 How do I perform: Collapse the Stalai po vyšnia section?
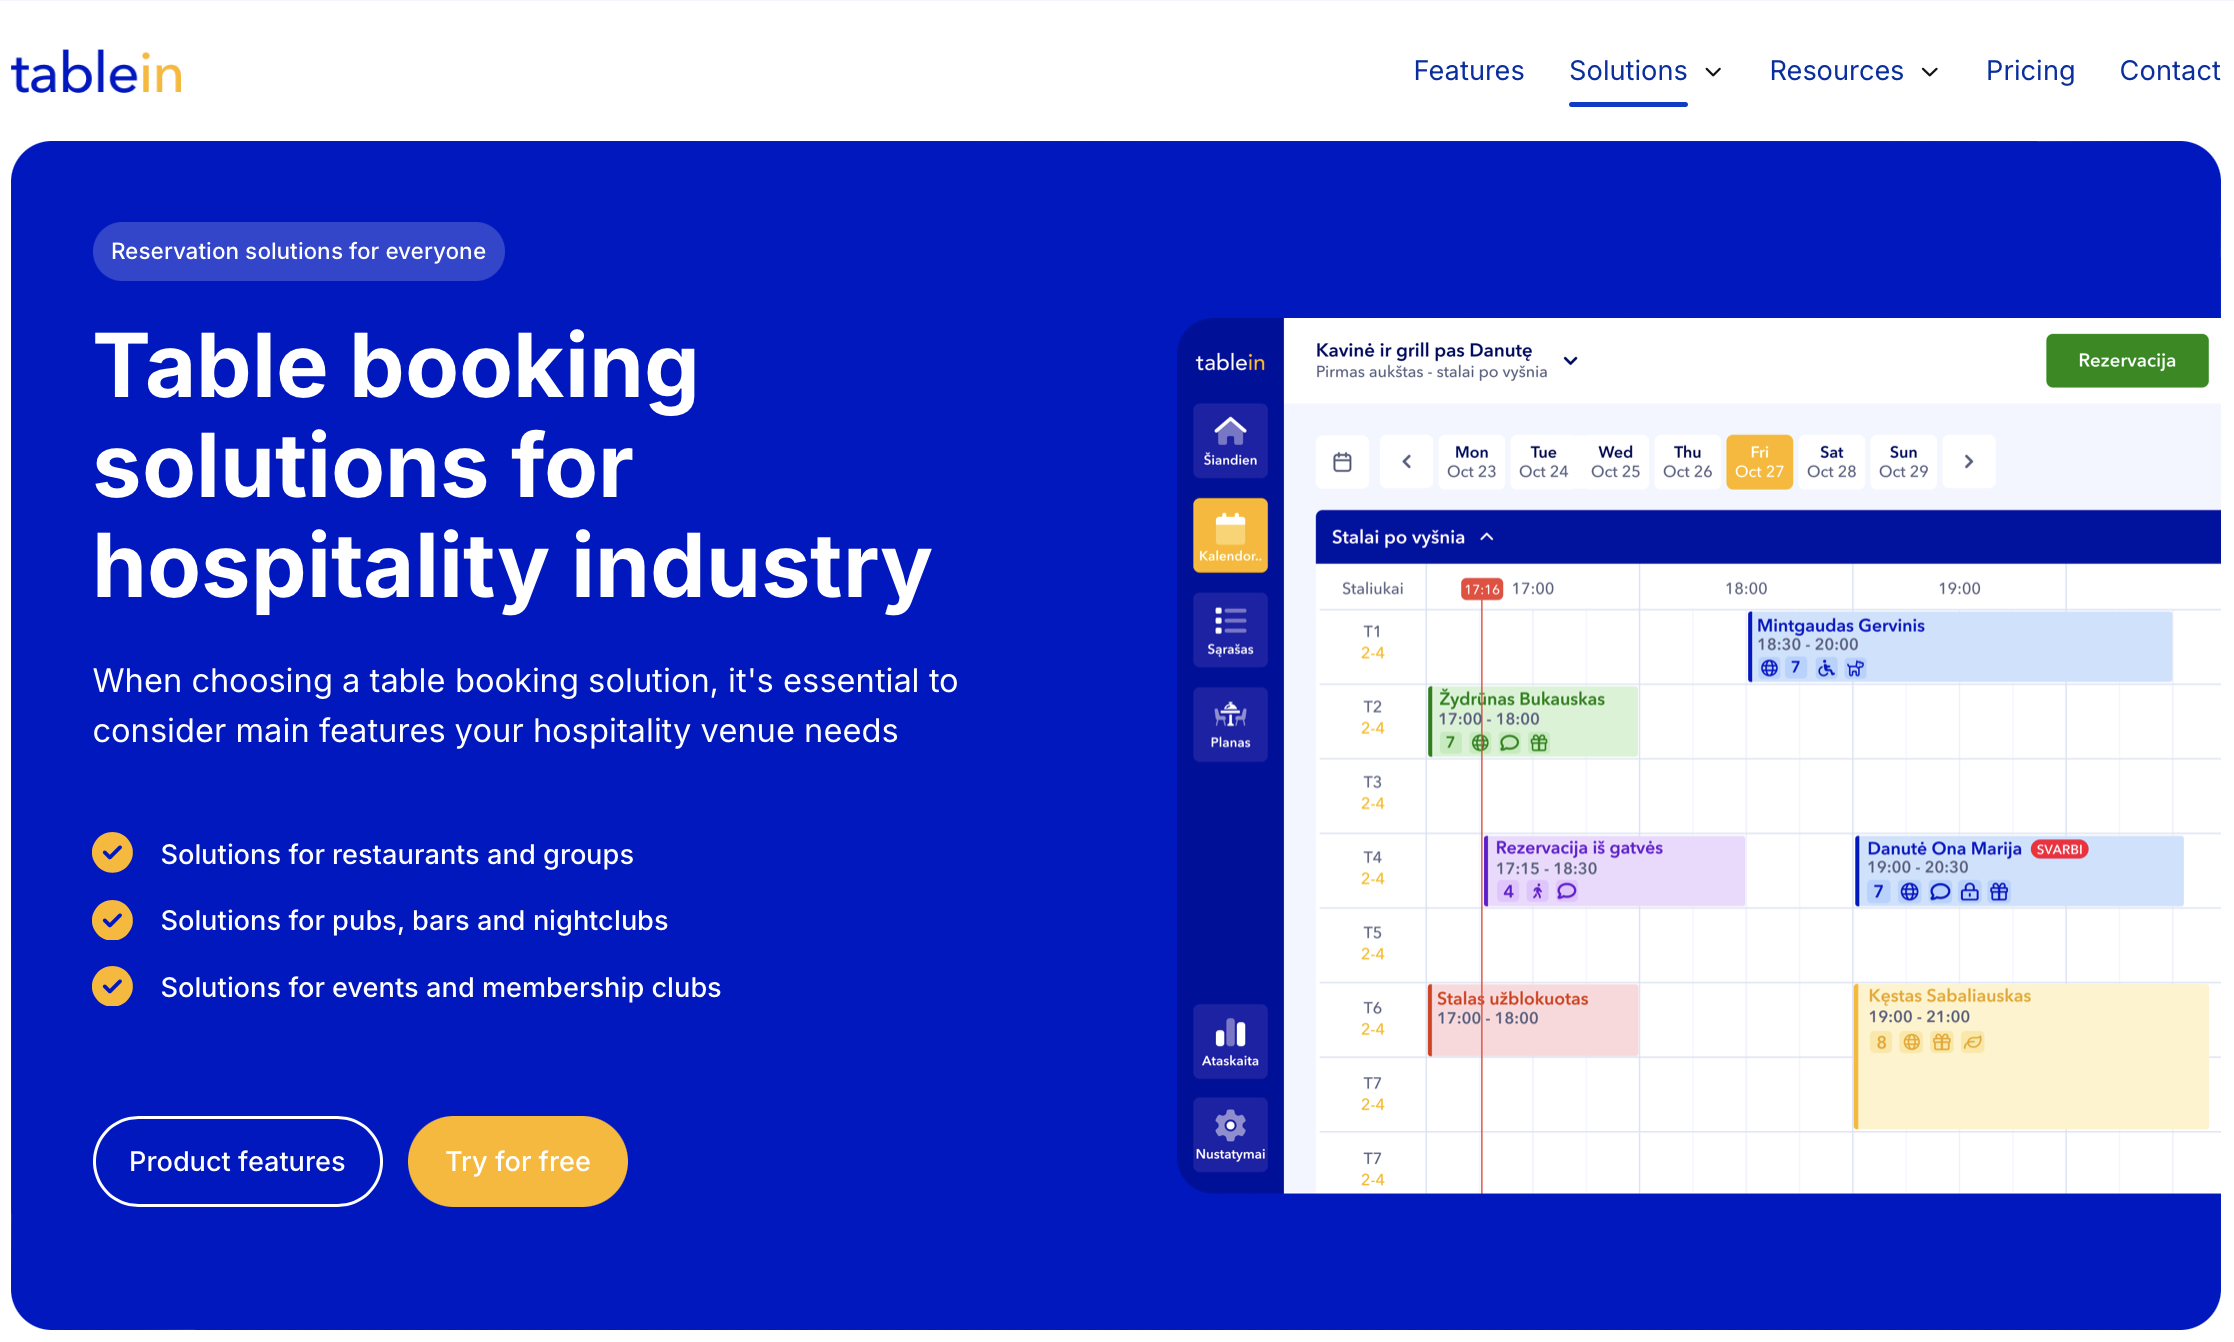click(x=1487, y=537)
